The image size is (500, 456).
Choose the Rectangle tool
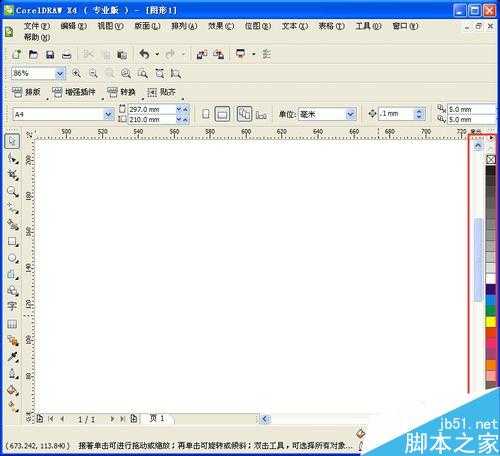pos(12,241)
